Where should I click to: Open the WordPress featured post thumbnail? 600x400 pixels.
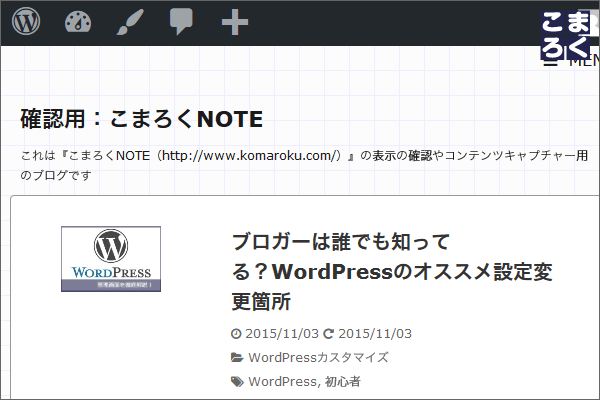(x=111, y=259)
